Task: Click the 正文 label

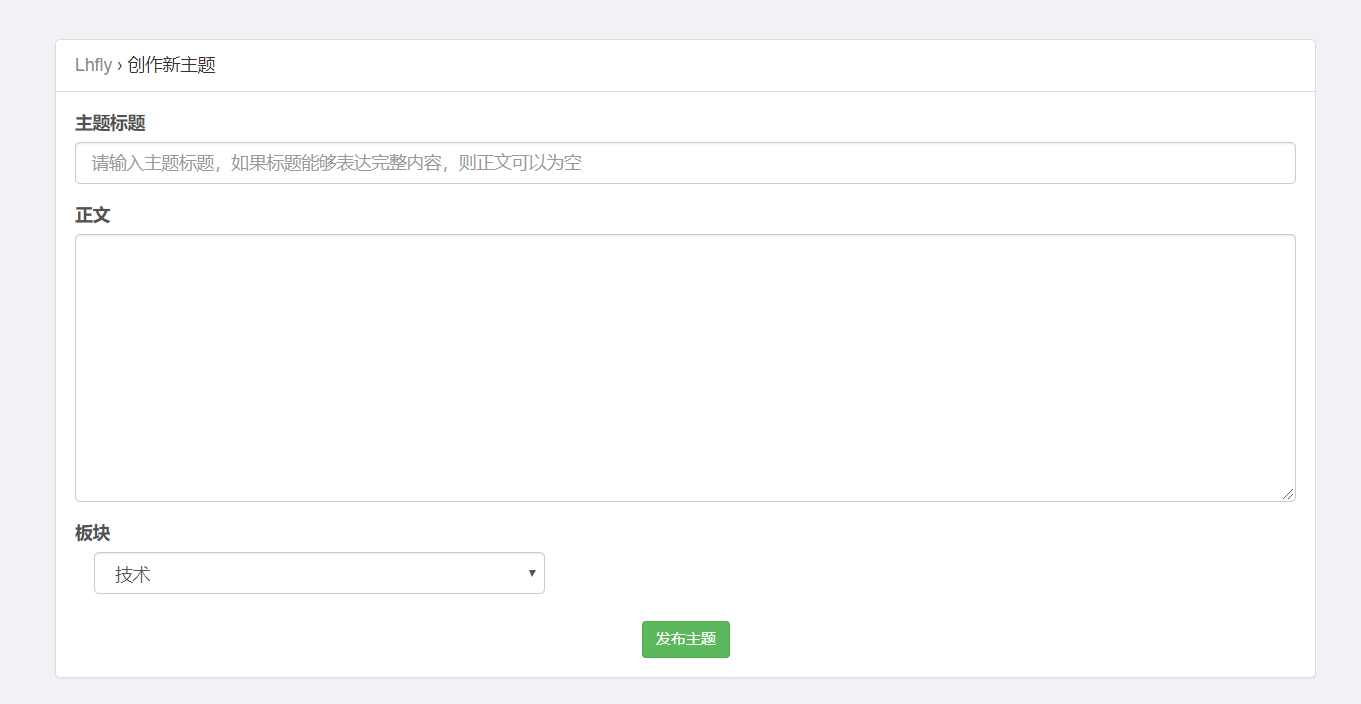Action: (x=93, y=215)
